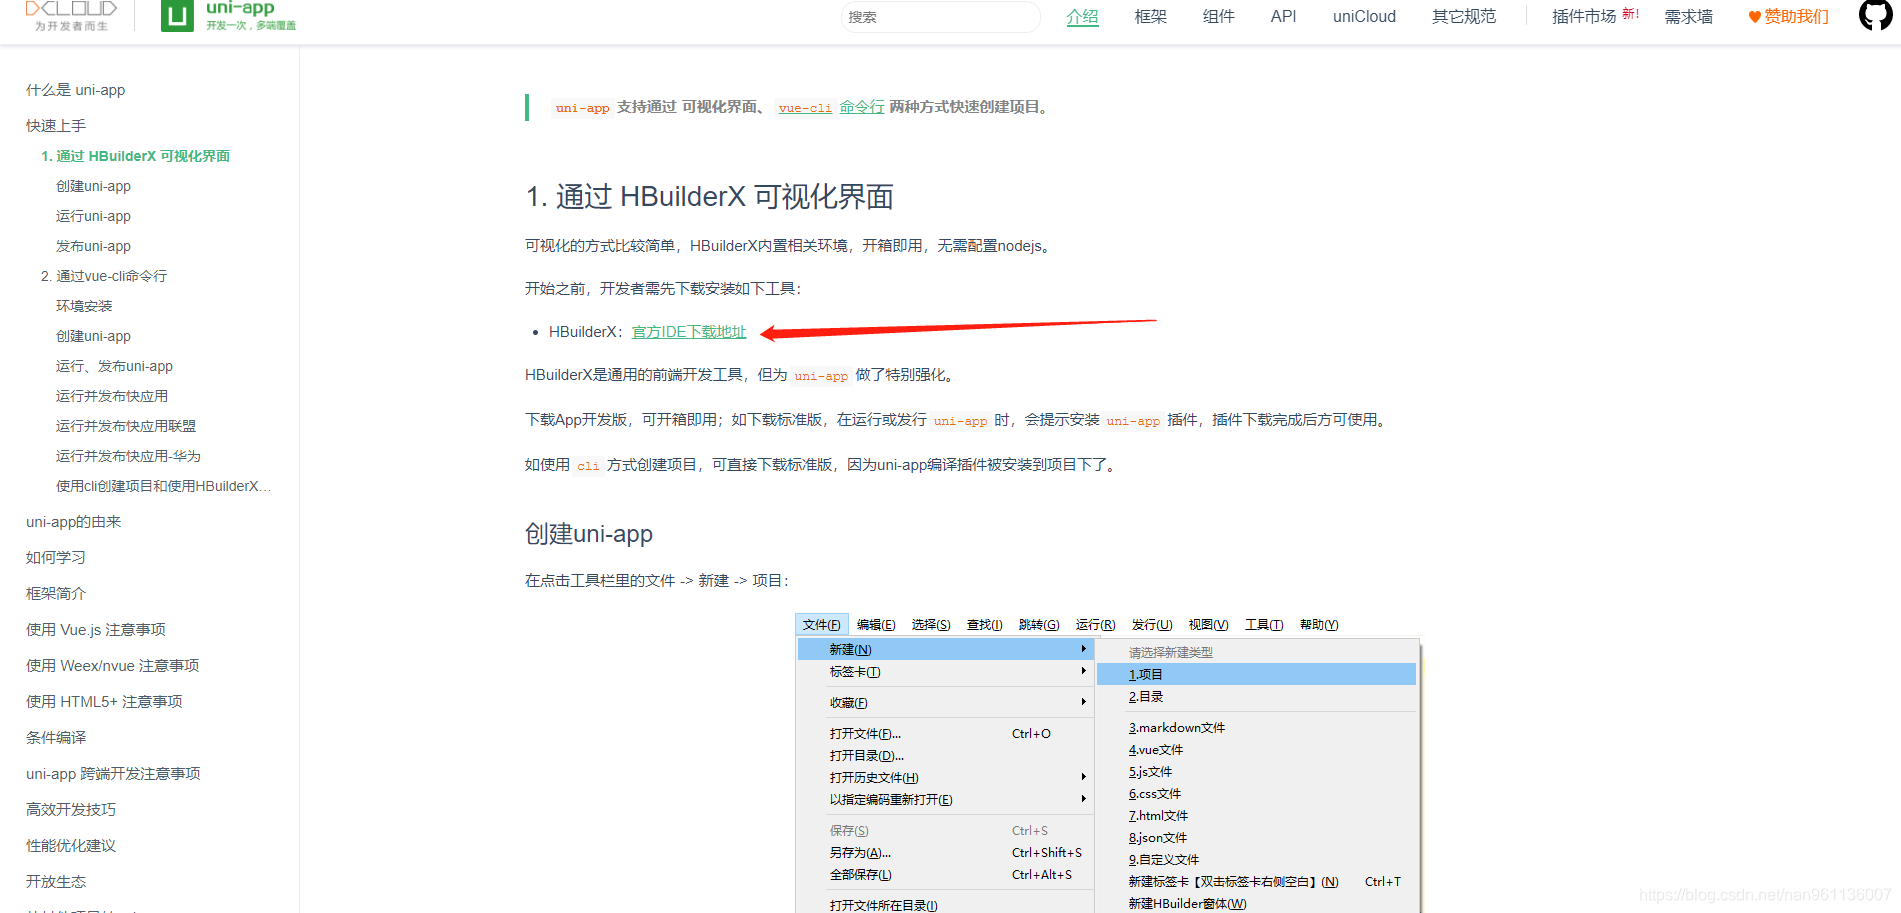Open the 需求墙 link

[x=1689, y=17]
